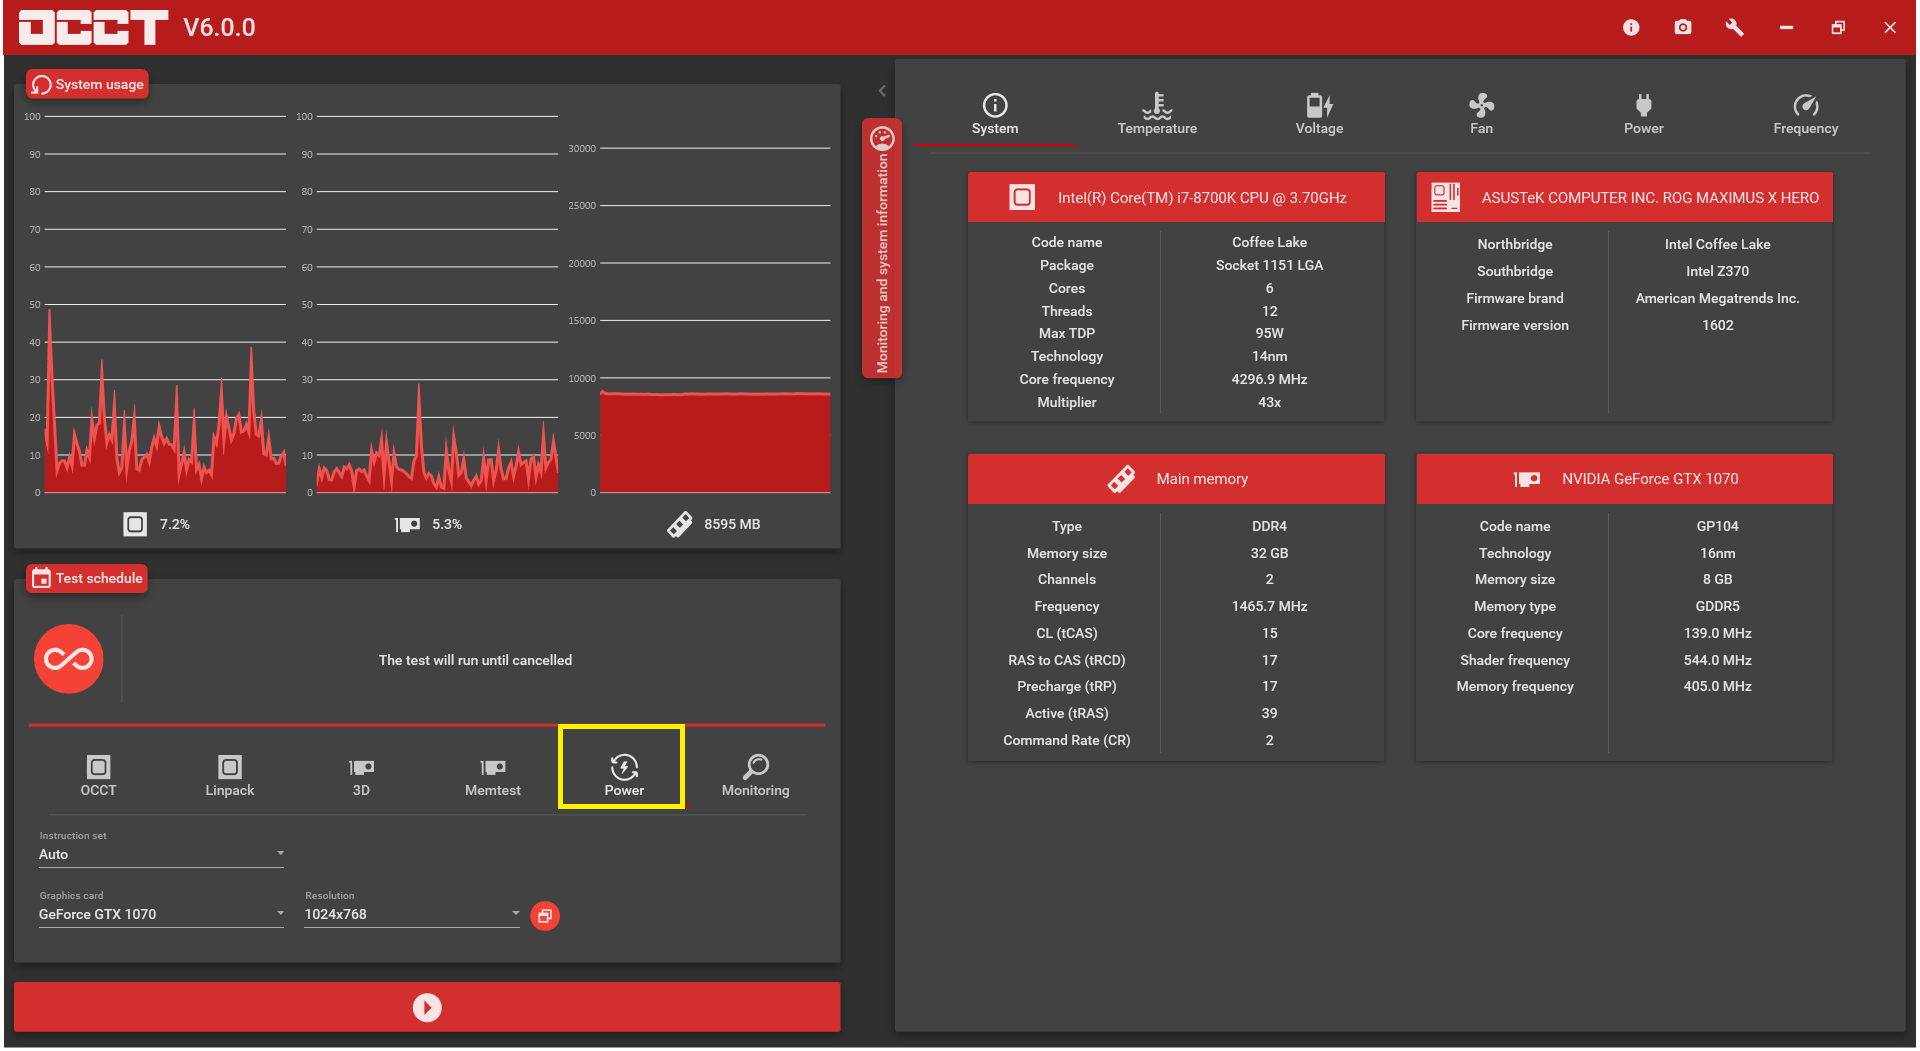Take a screenshot with the camera icon
This screenshot has width=1920, height=1051.
pyautogui.click(x=1683, y=27)
